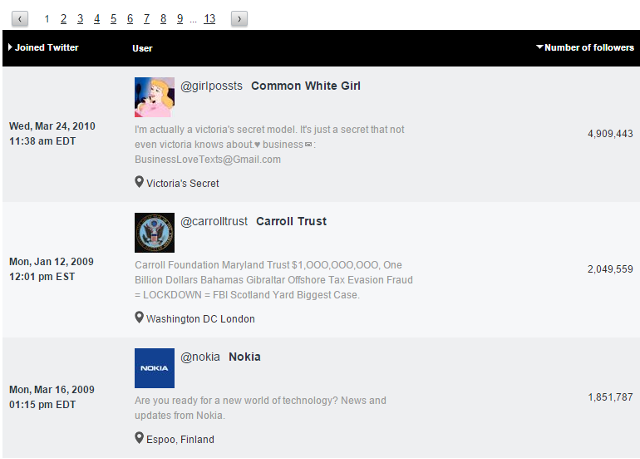
Task: Open the Nokia logo avatar
Action: (x=155, y=368)
